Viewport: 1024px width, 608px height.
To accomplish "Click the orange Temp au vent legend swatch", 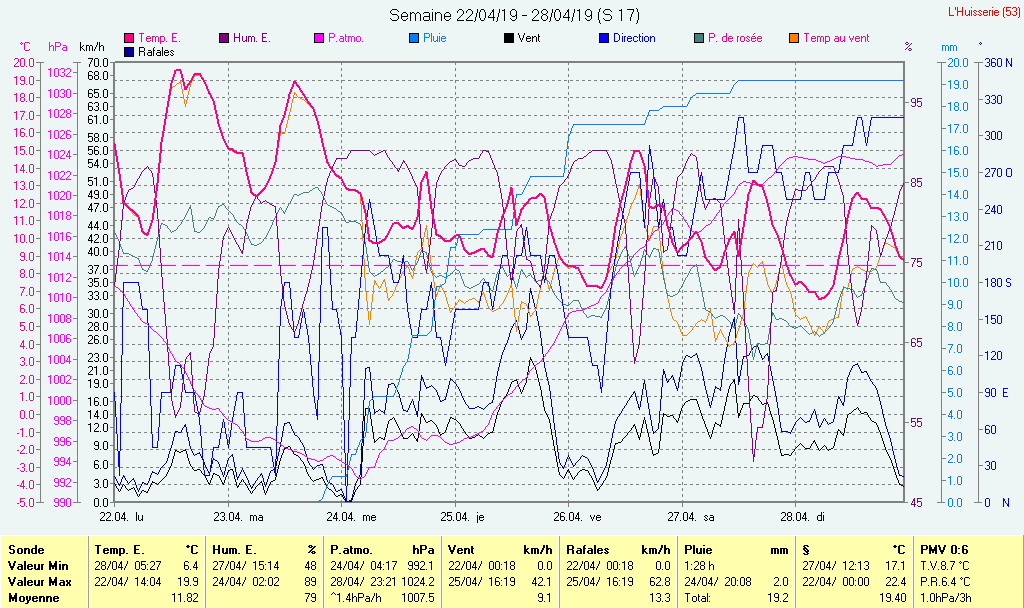I will [x=794, y=39].
